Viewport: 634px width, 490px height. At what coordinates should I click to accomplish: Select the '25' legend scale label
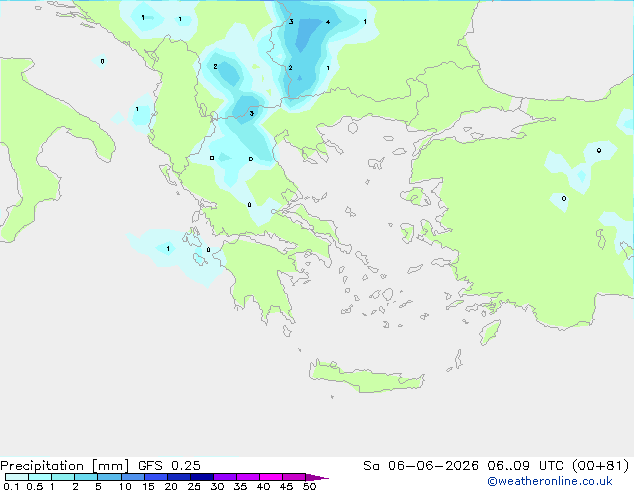[194, 486]
